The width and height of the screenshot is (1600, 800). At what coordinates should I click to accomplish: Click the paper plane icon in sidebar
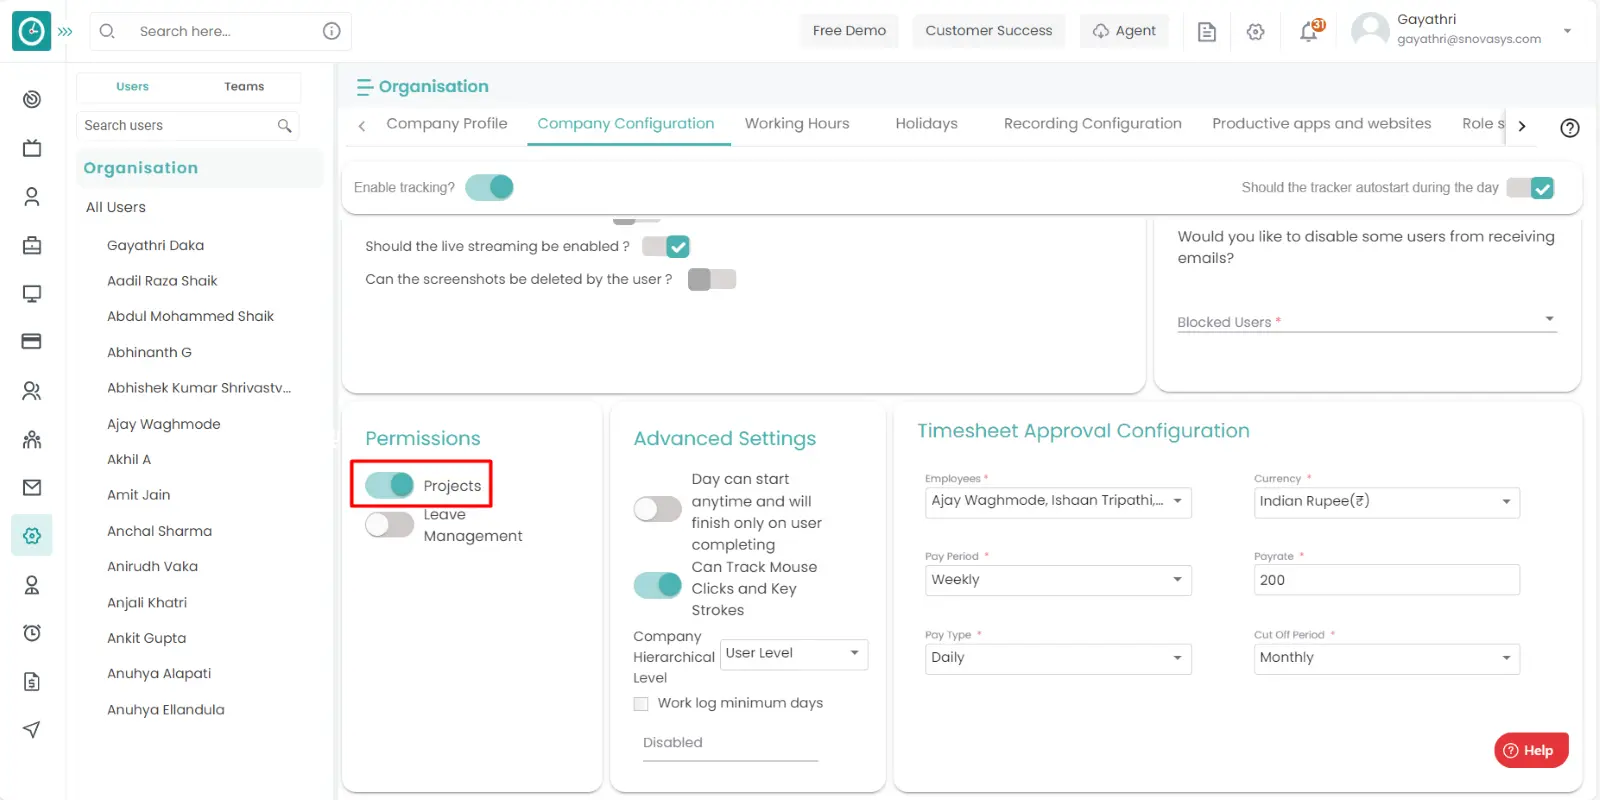point(32,729)
